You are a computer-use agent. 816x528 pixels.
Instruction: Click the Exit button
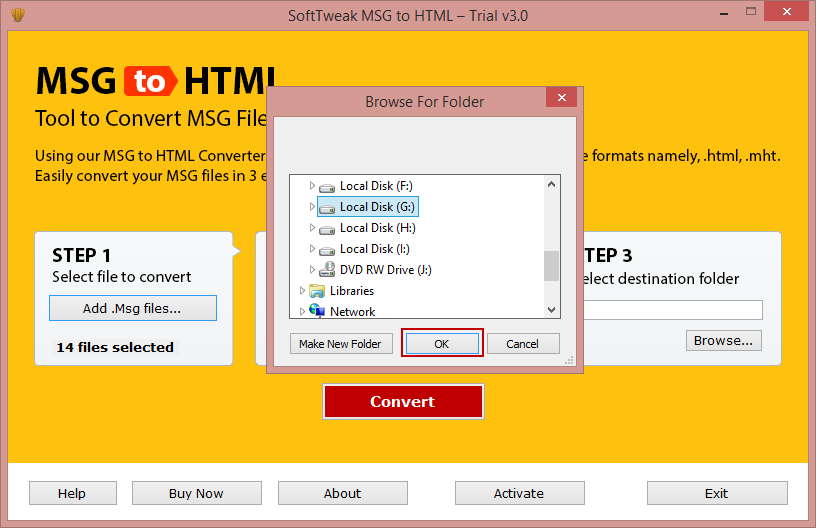717,493
